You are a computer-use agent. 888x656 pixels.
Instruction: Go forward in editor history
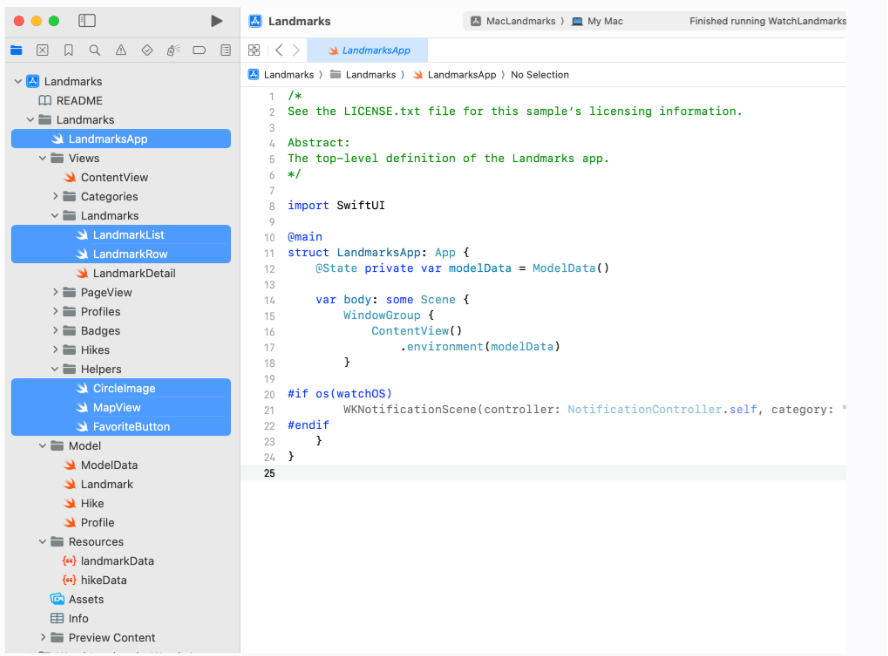pyautogui.click(x=296, y=50)
